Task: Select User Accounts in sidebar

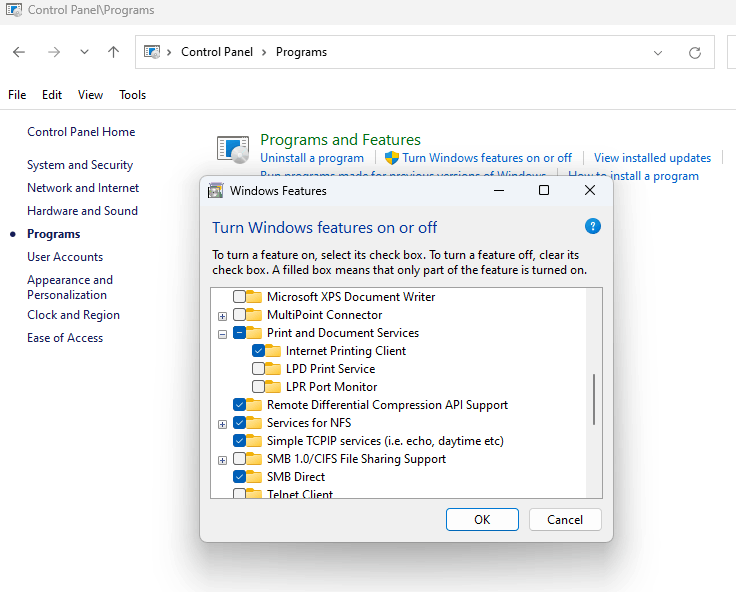Action: pyautogui.click(x=65, y=257)
